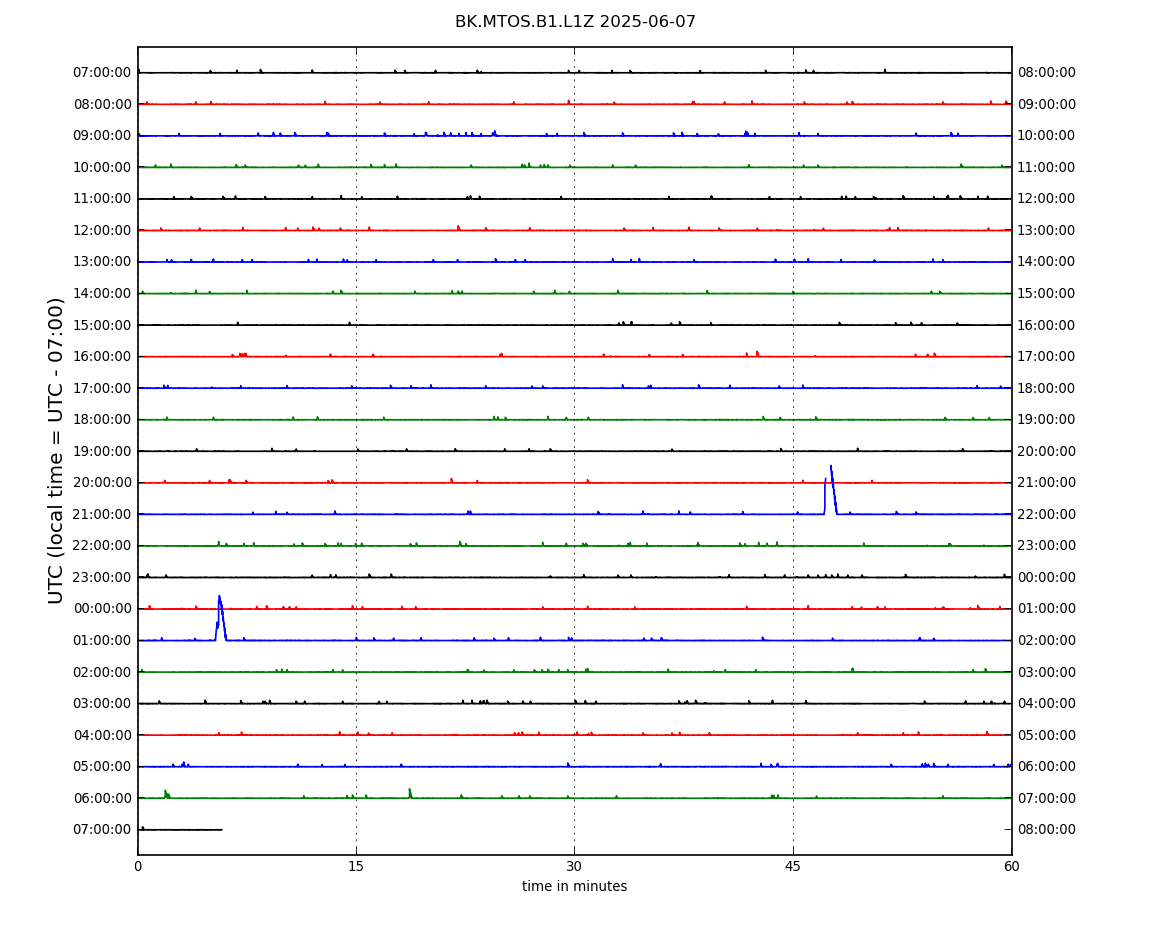The height and width of the screenshot is (950, 1150).
Task: Click the left-axis start time label 21:00:00
Action: (103, 514)
